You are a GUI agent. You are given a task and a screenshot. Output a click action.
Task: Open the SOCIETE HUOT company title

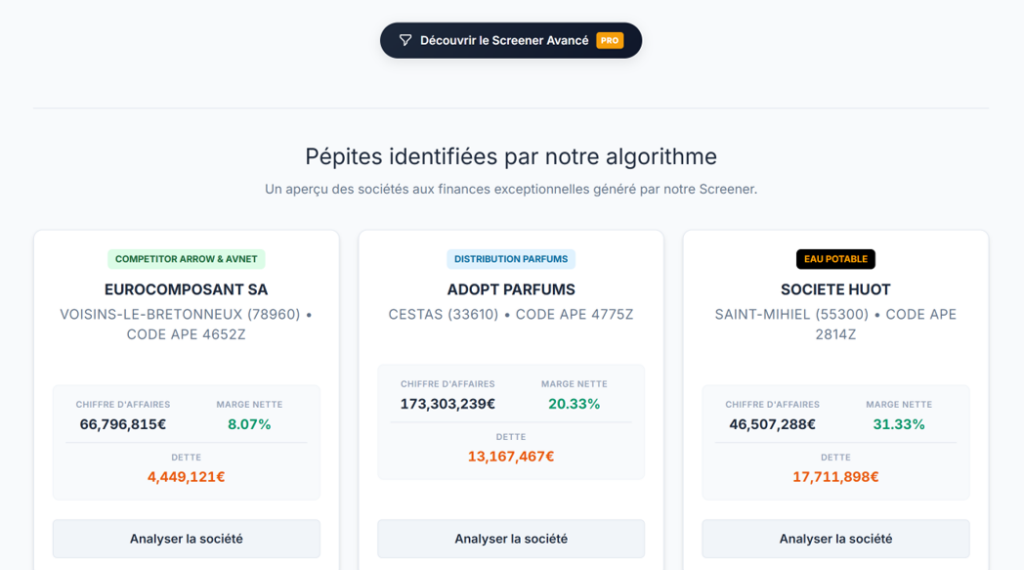click(836, 290)
